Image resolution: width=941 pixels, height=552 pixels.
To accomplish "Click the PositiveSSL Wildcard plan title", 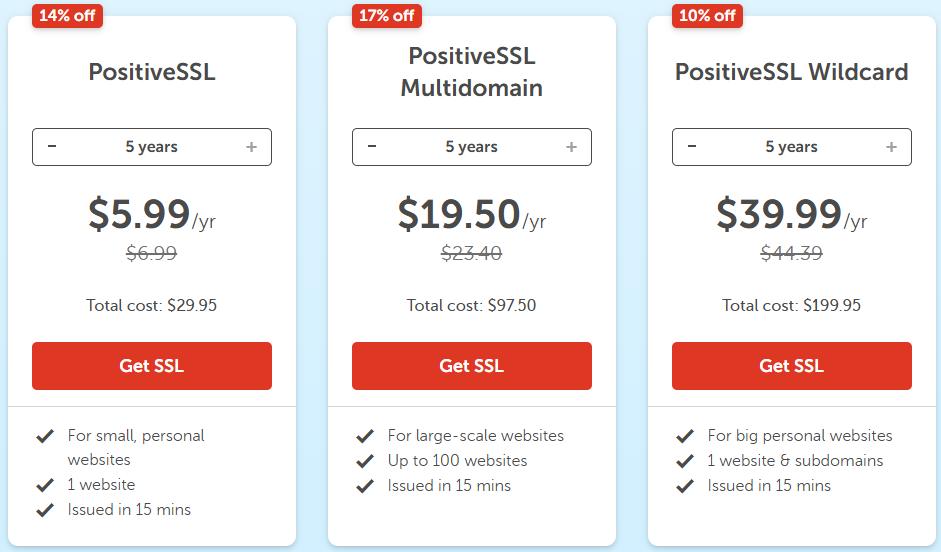I will [x=791, y=72].
